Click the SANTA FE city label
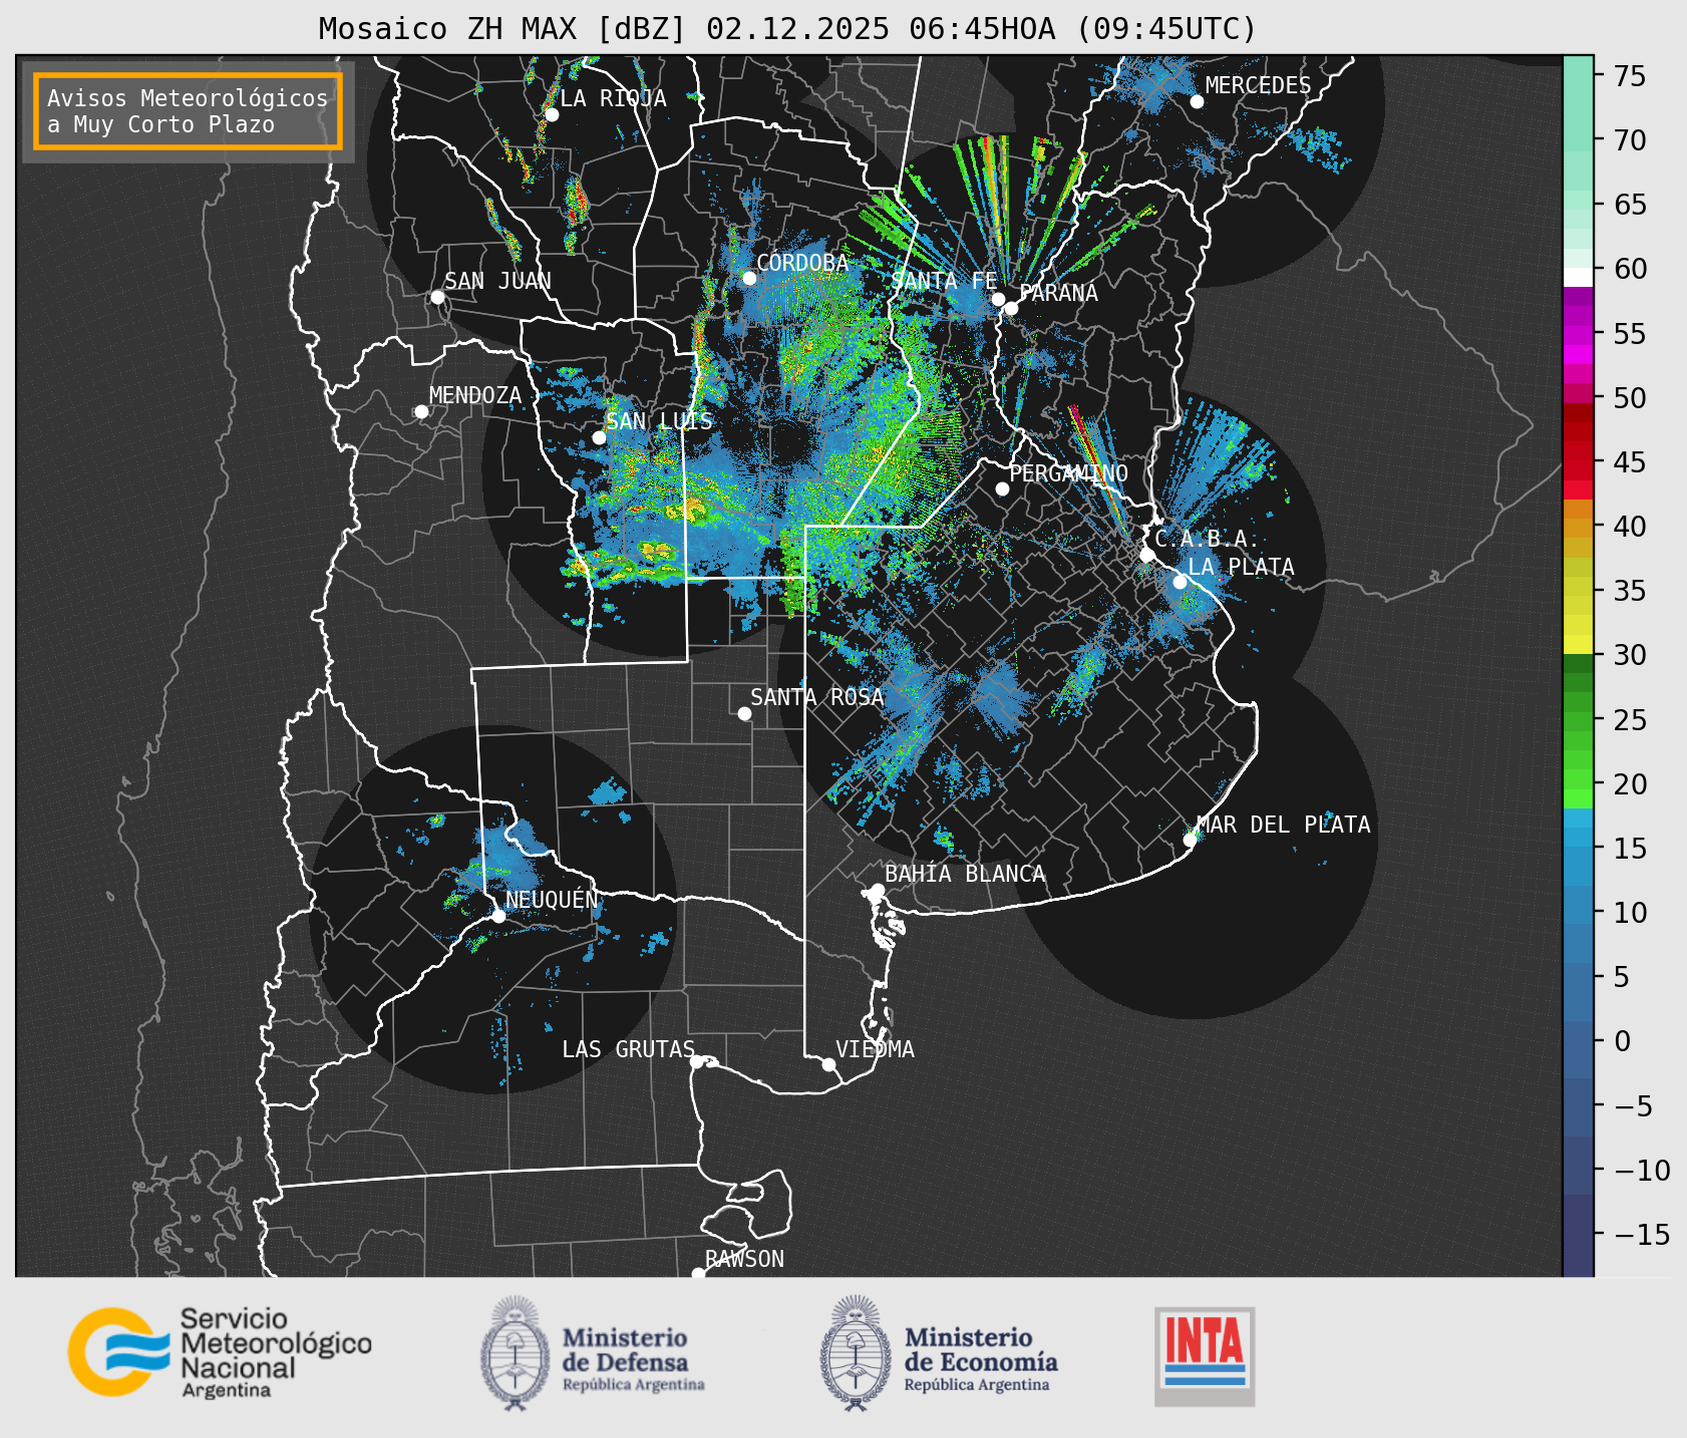This screenshot has width=1687, height=1438. (x=944, y=281)
